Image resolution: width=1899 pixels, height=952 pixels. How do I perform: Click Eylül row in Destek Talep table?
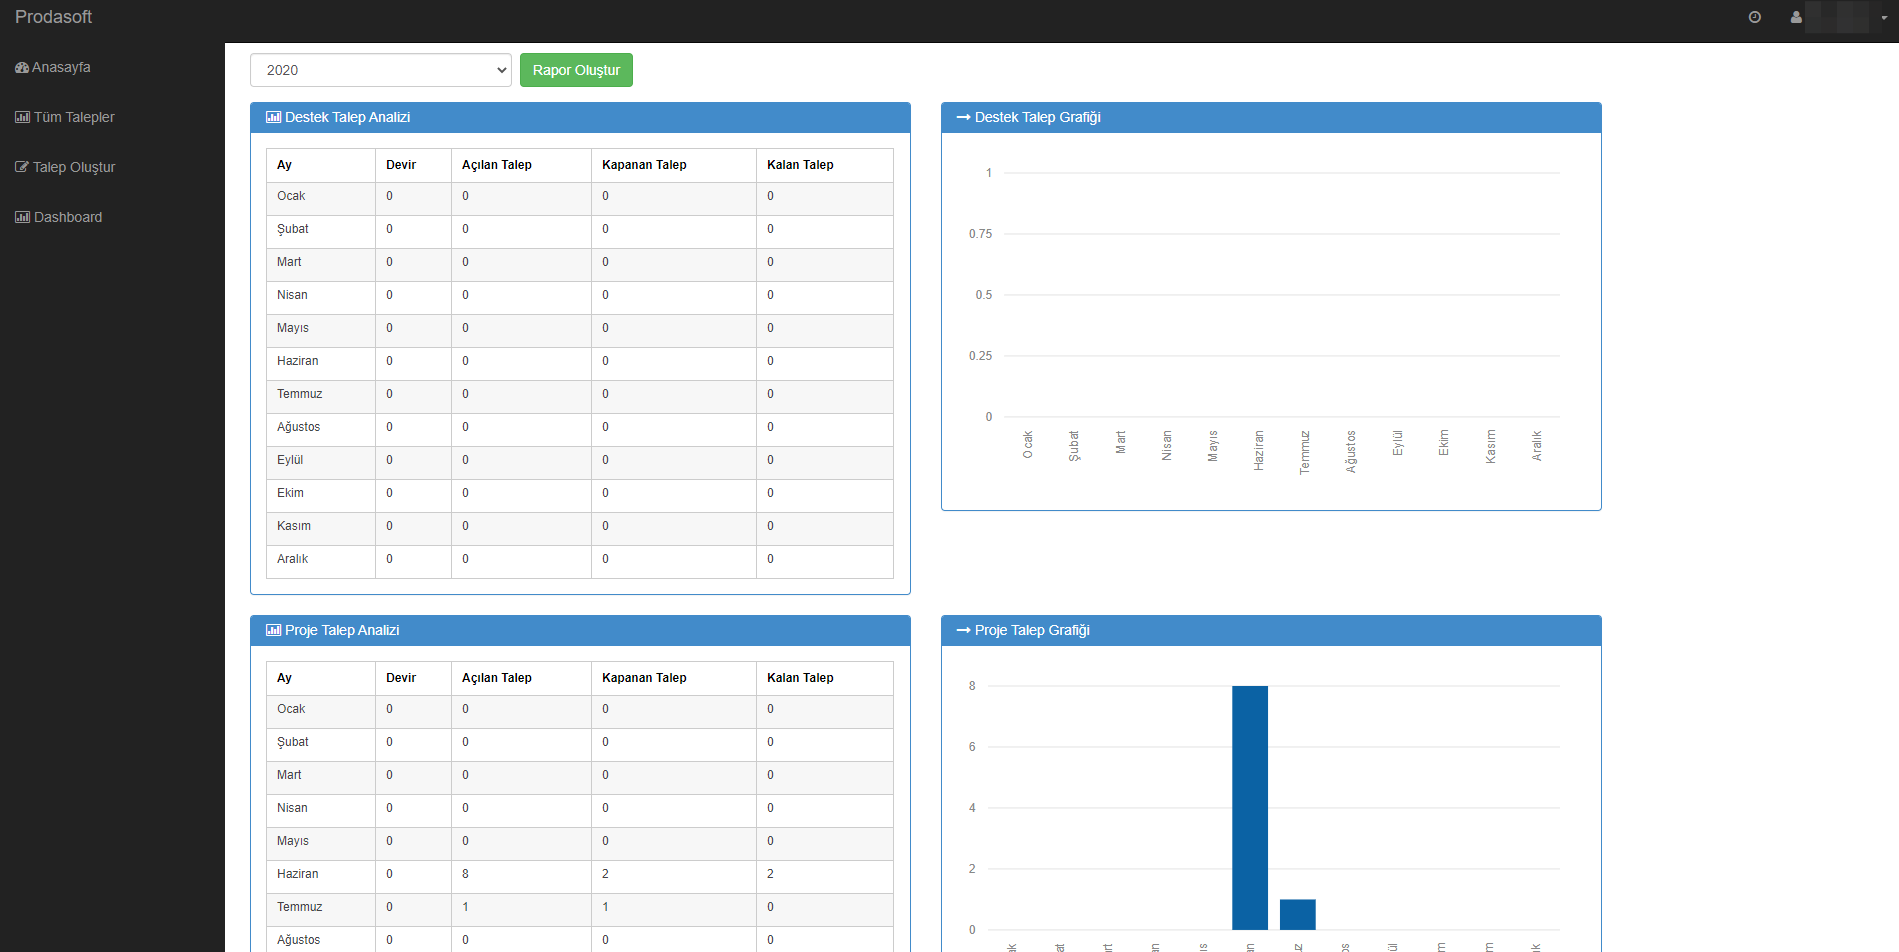580,461
